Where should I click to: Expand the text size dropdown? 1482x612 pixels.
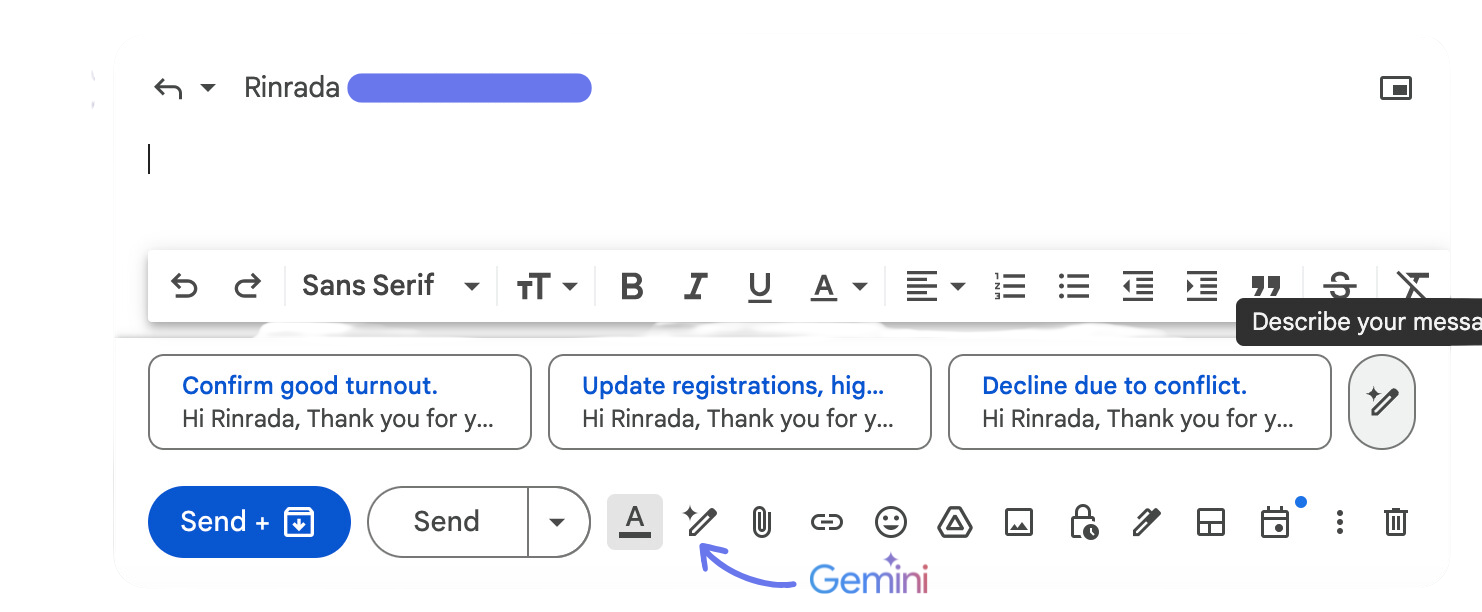click(547, 287)
